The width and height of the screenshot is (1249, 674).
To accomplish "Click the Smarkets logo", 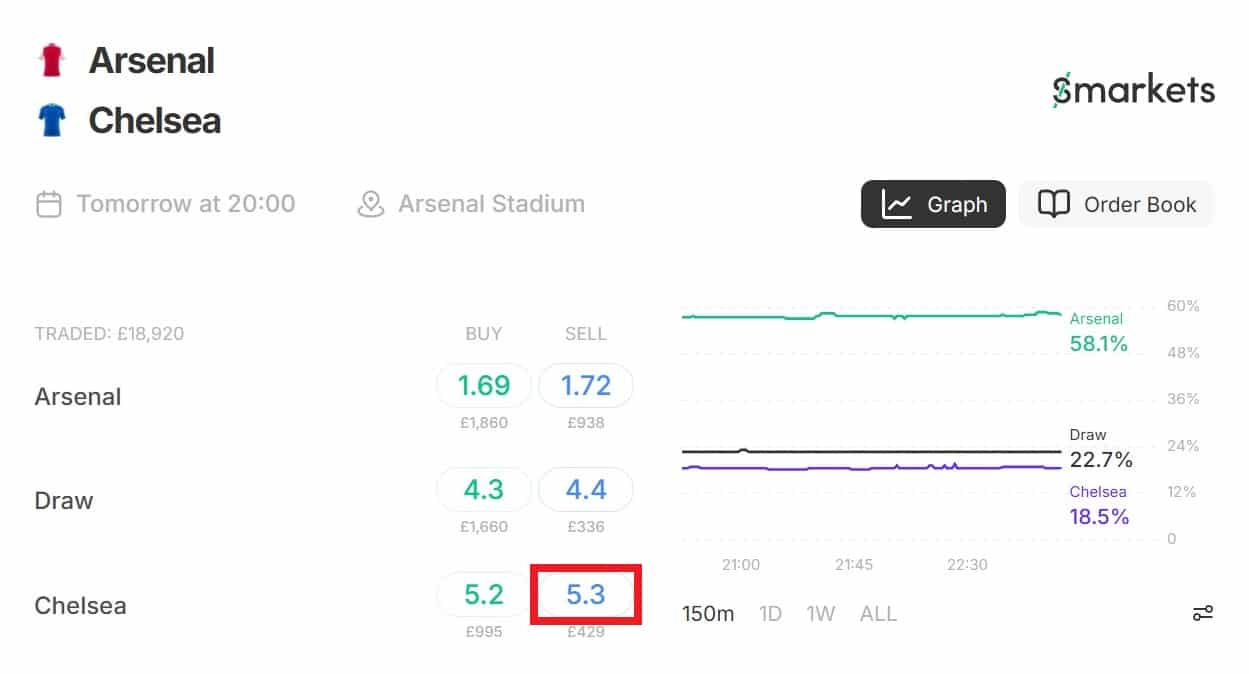I will [1133, 91].
